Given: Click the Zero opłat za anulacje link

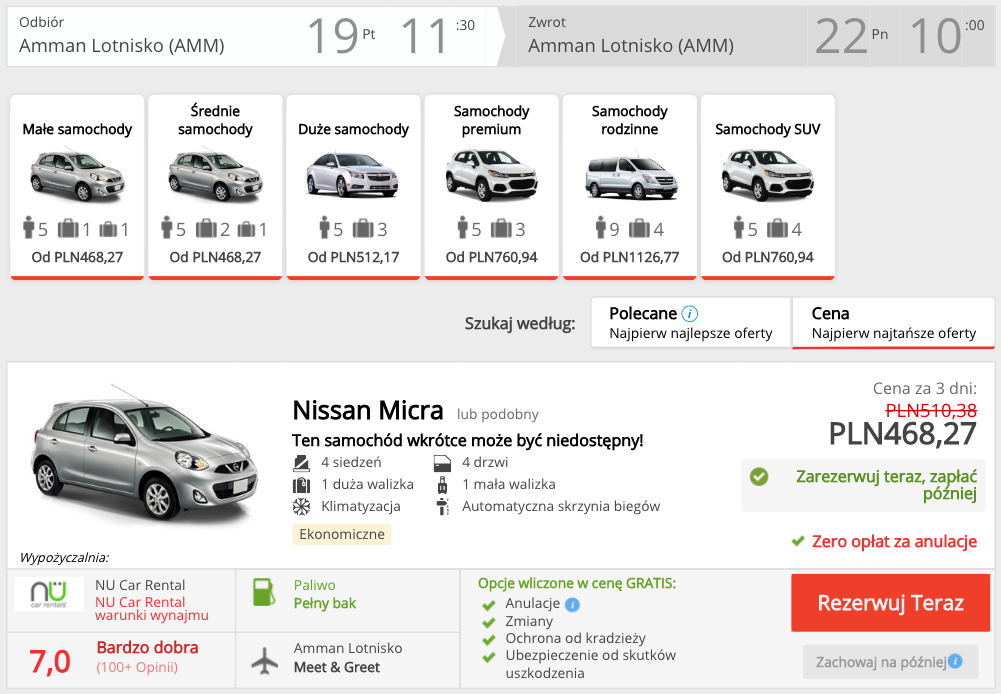Looking at the screenshot, I should pyautogui.click(x=894, y=541).
